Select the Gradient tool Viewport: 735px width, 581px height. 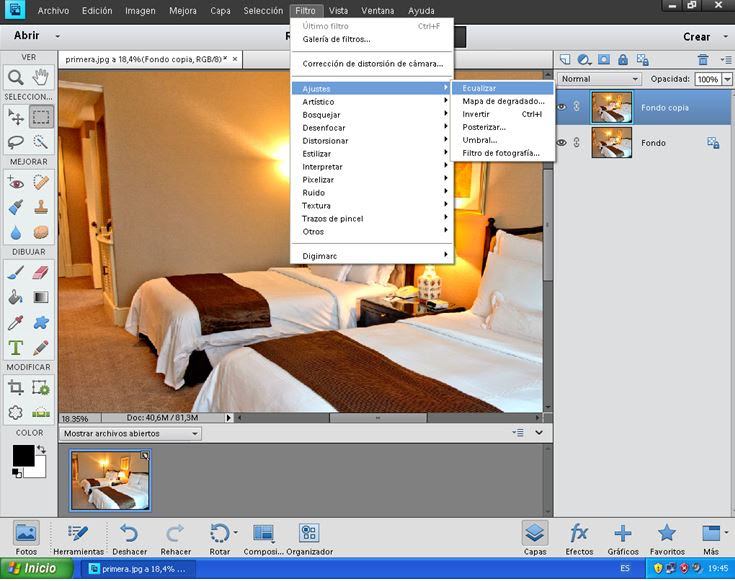(41, 297)
